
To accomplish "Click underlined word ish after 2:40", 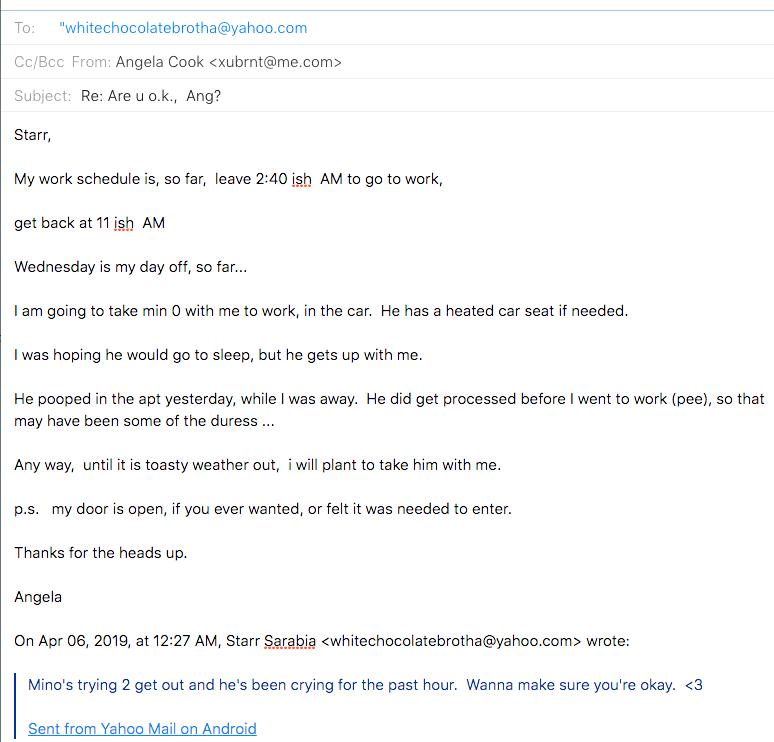I will [x=302, y=179].
